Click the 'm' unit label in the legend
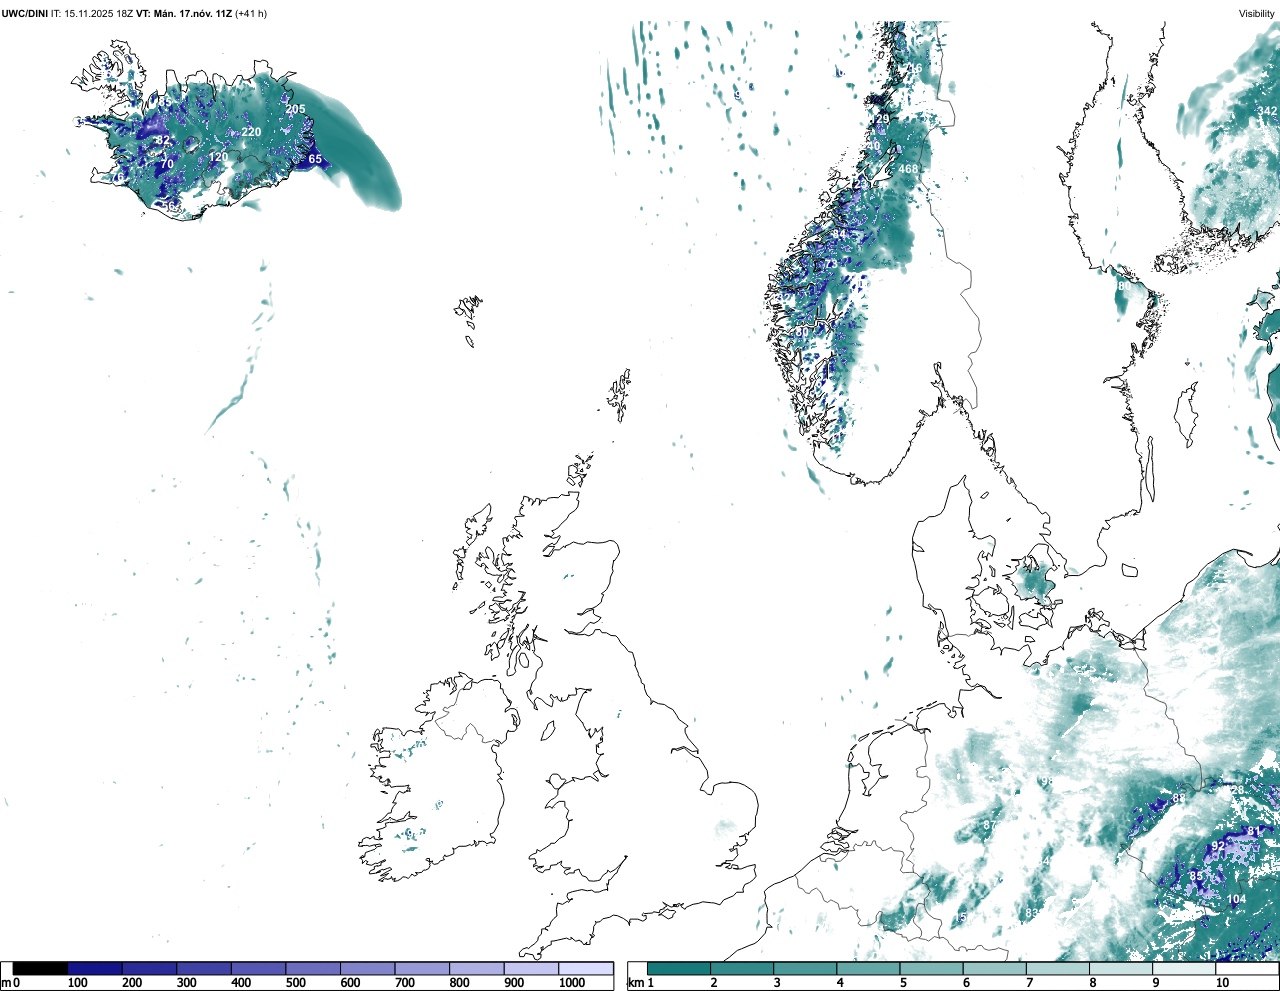 click(6, 983)
